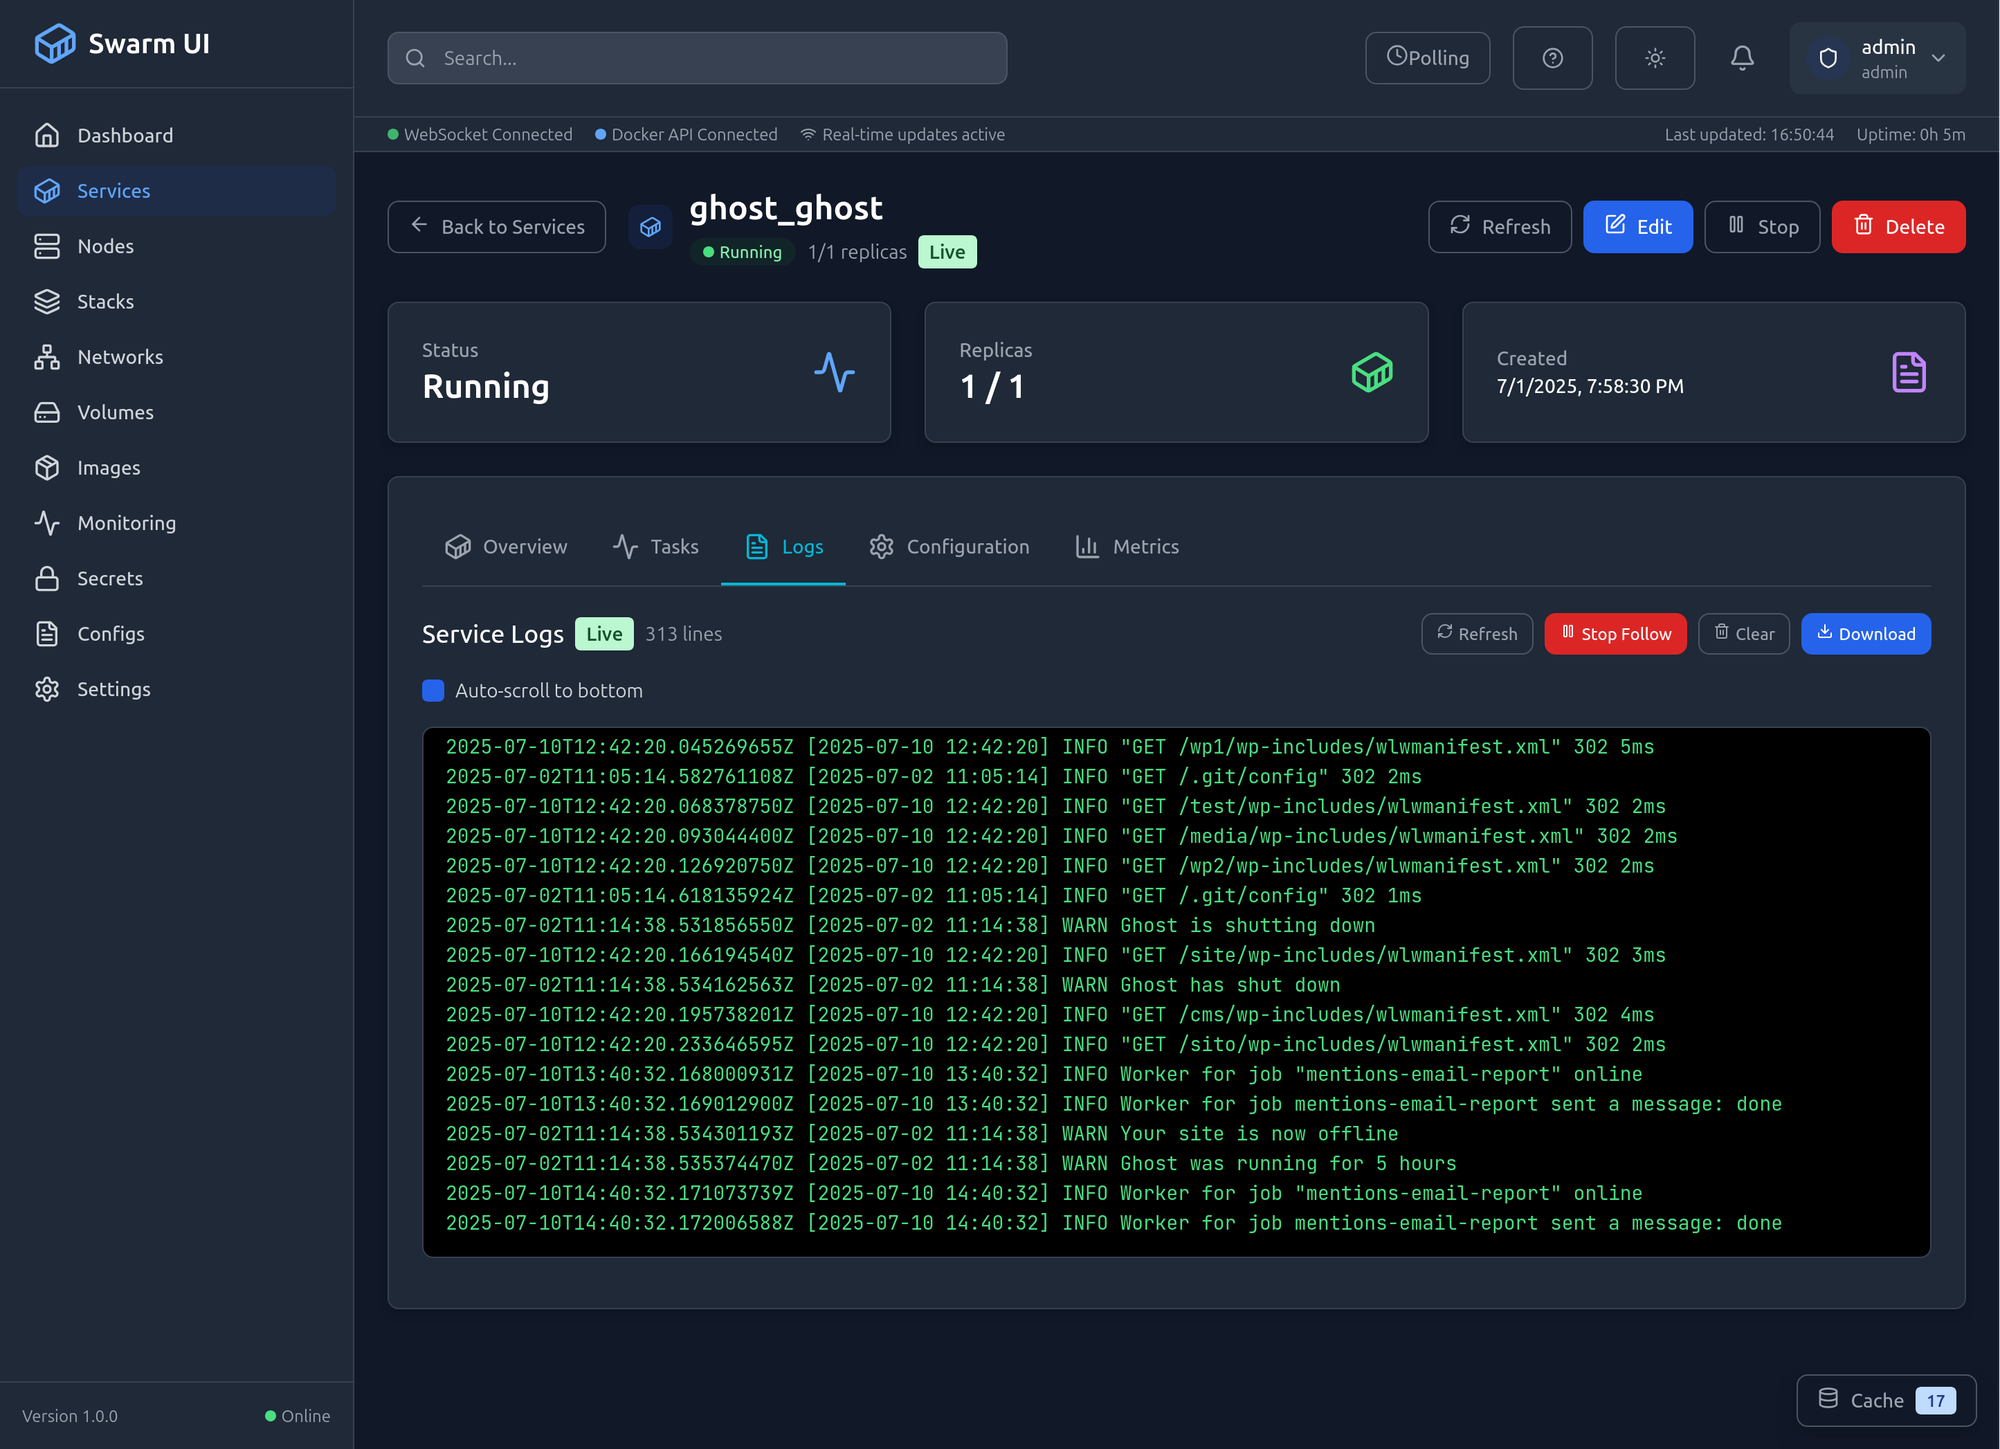Click "Docker API Connected" status text
2000x1449 pixels.
click(694, 134)
